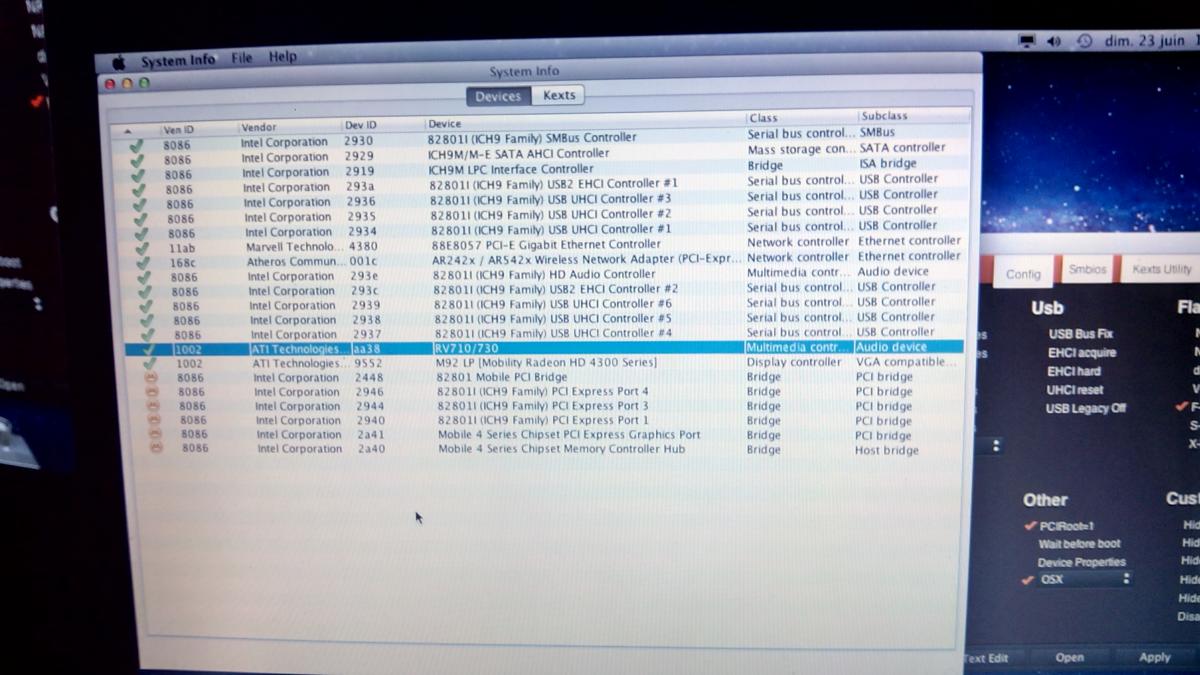Click the check icon for USB UHCI Controller #1
The width and height of the screenshot is (1200, 675).
(x=142, y=233)
